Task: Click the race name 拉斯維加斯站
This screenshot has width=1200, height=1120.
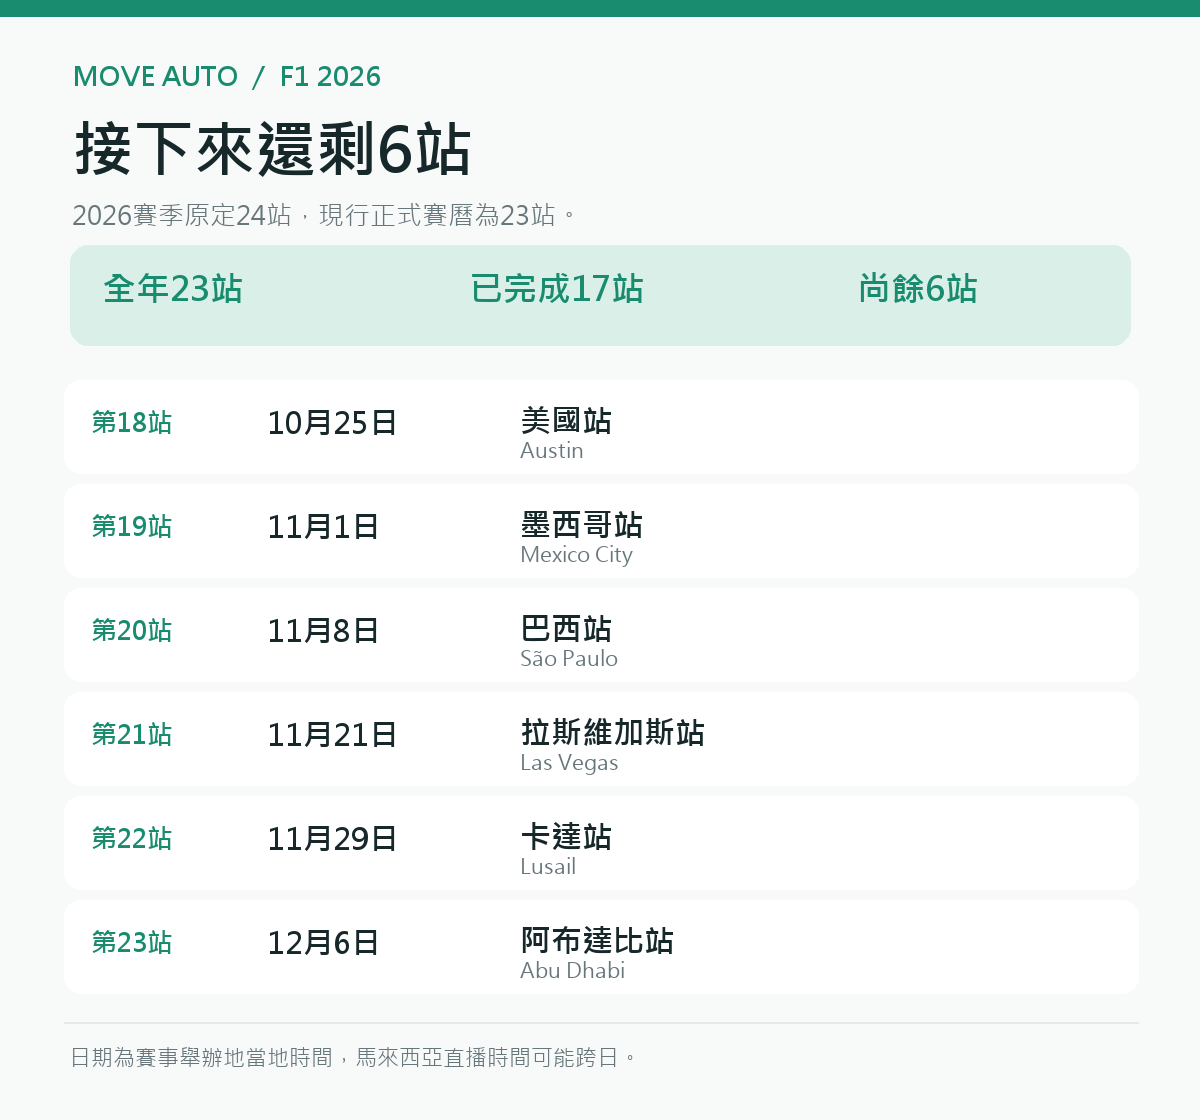Action: click(x=613, y=733)
